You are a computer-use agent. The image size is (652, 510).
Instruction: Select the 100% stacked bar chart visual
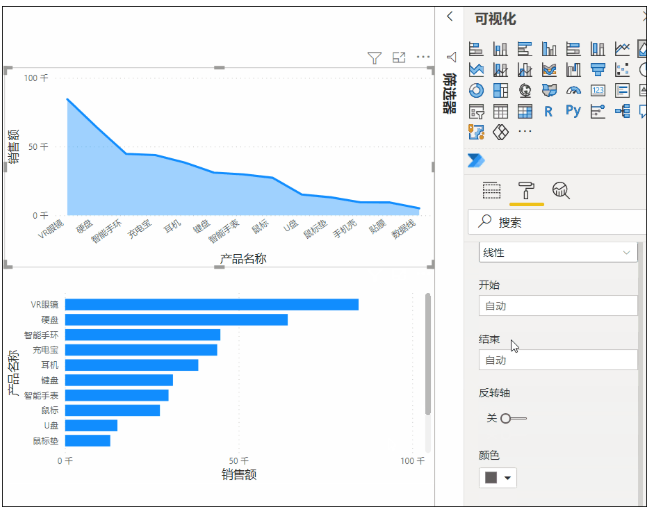[573, 49]
